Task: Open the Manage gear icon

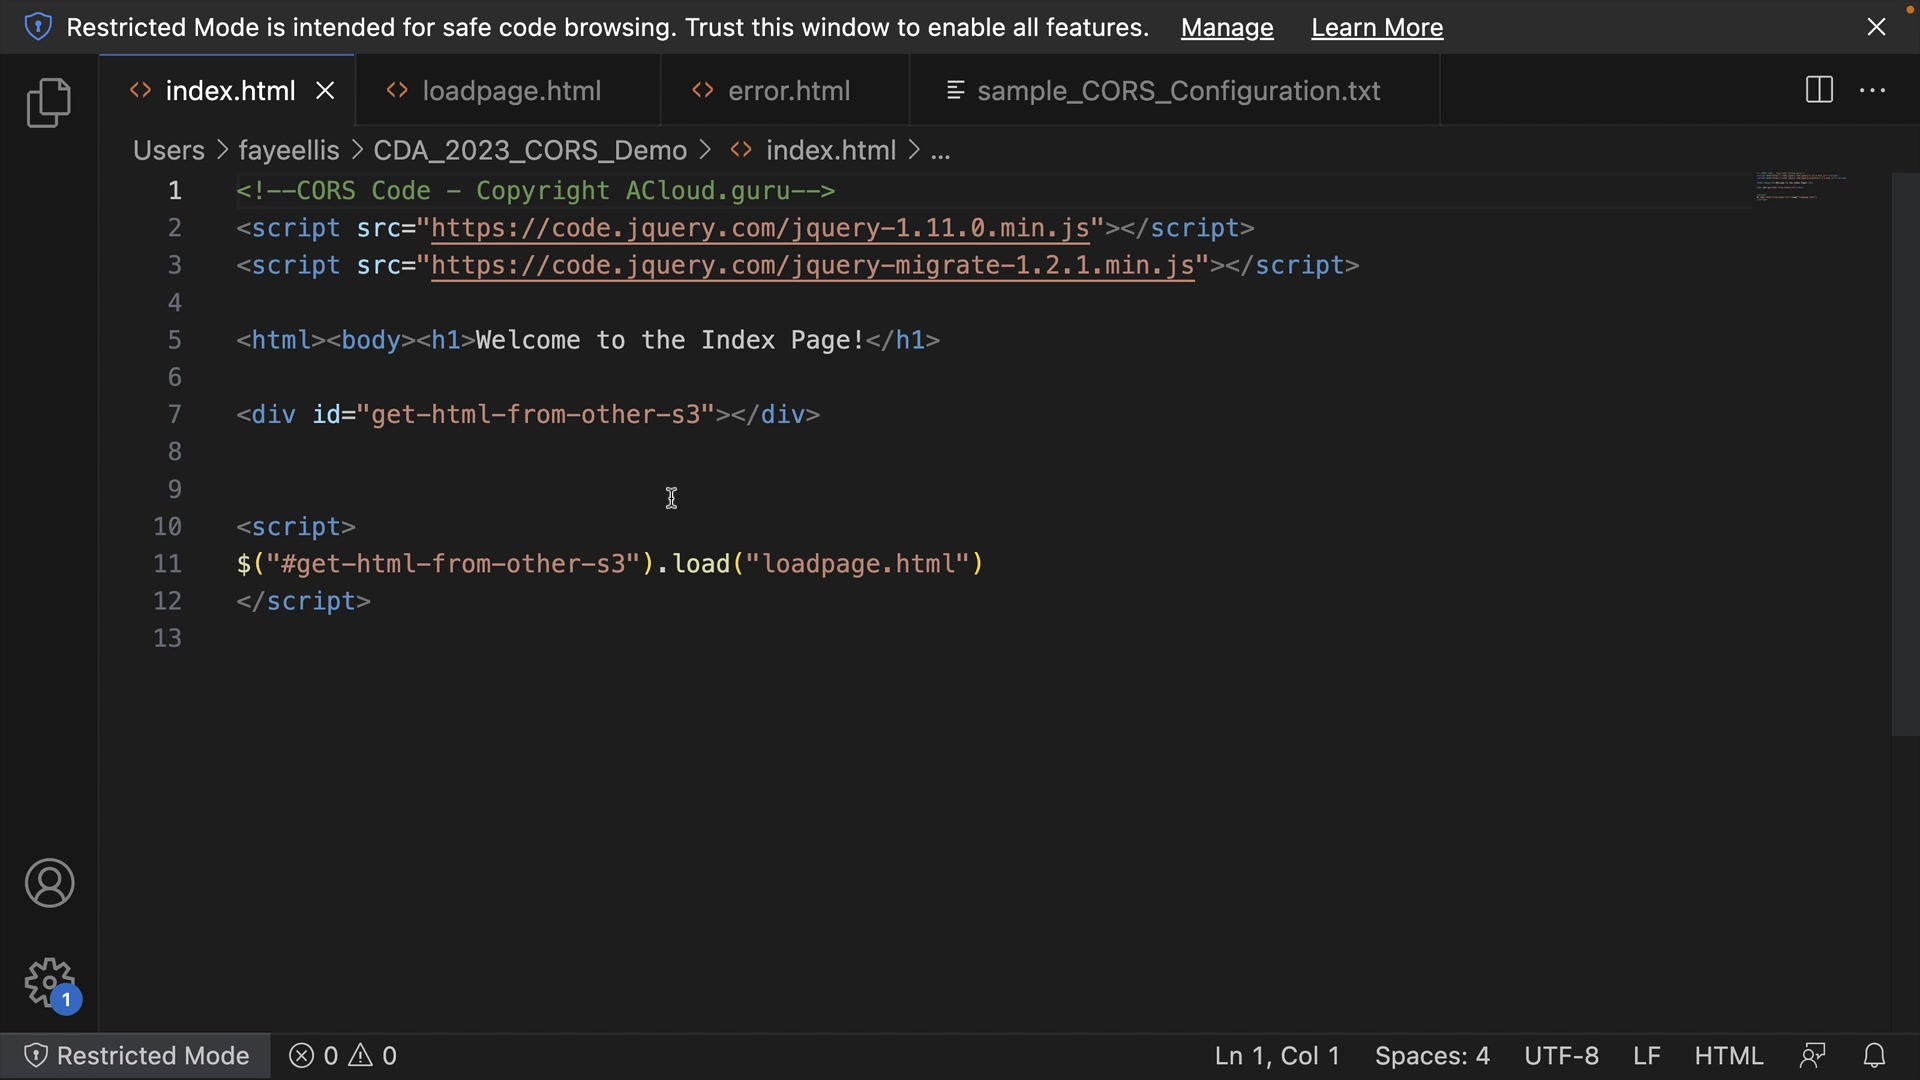Action: pyautogui.click(x=49, y=984)
